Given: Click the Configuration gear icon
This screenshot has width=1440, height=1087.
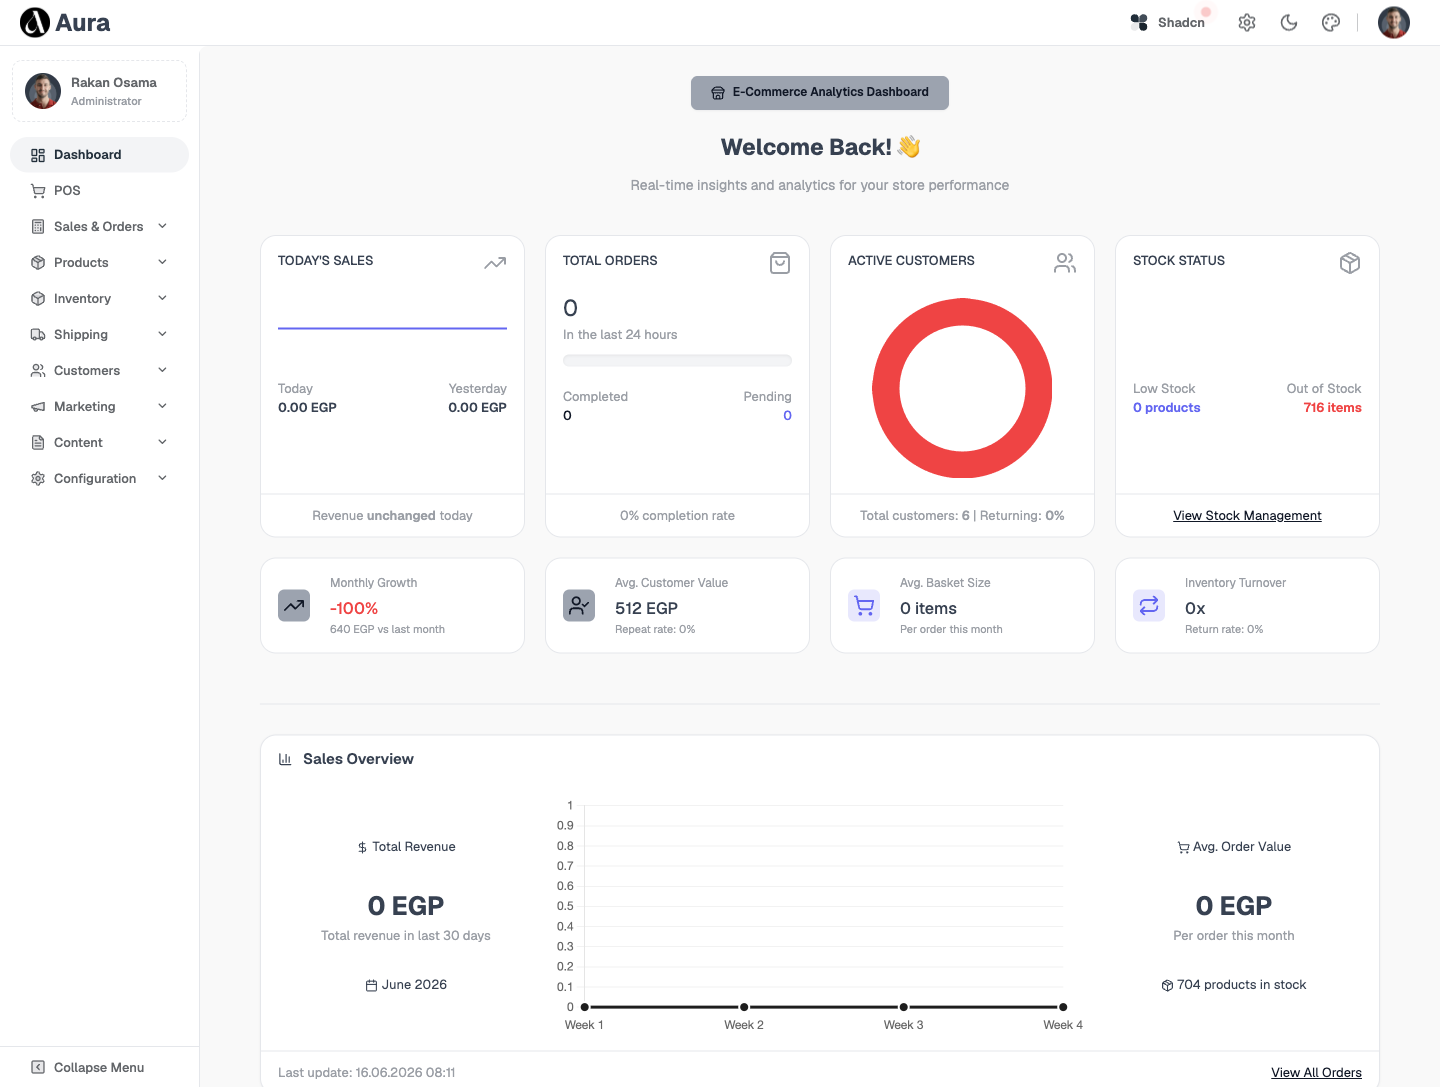Looking at the screenshot, I should tap(38, 479).
